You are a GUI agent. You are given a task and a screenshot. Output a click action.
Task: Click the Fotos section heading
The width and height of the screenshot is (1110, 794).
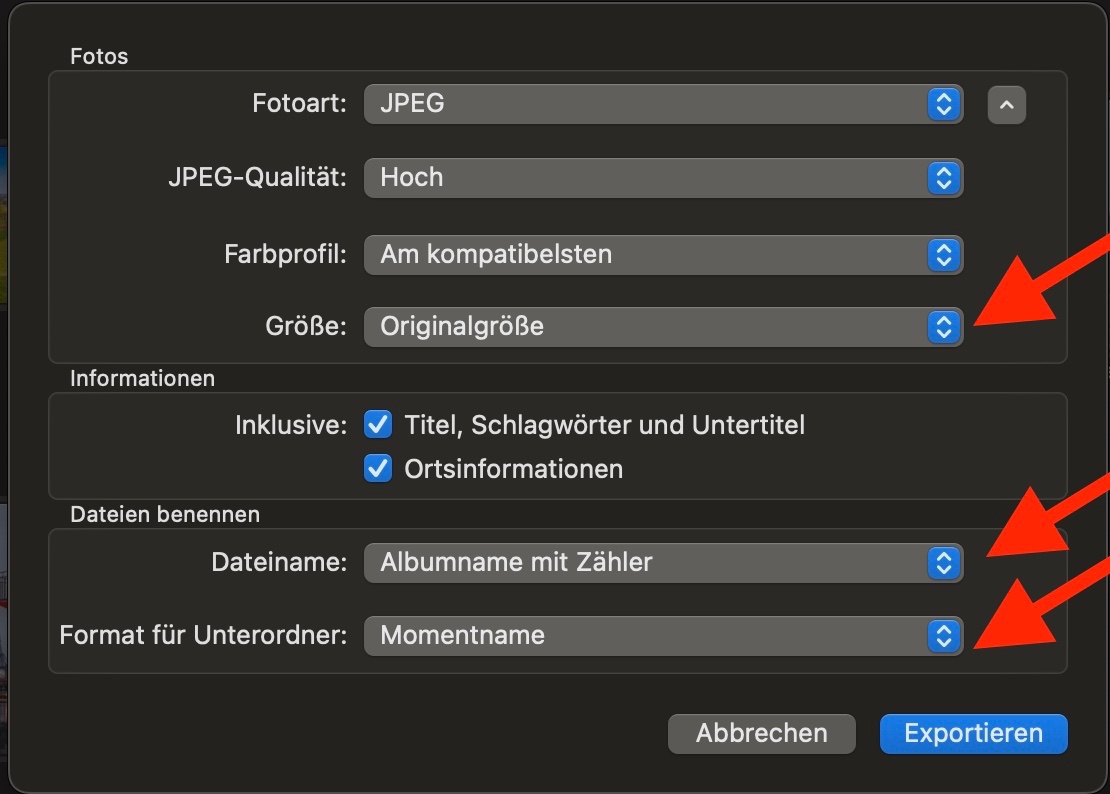tap(99, 56)
